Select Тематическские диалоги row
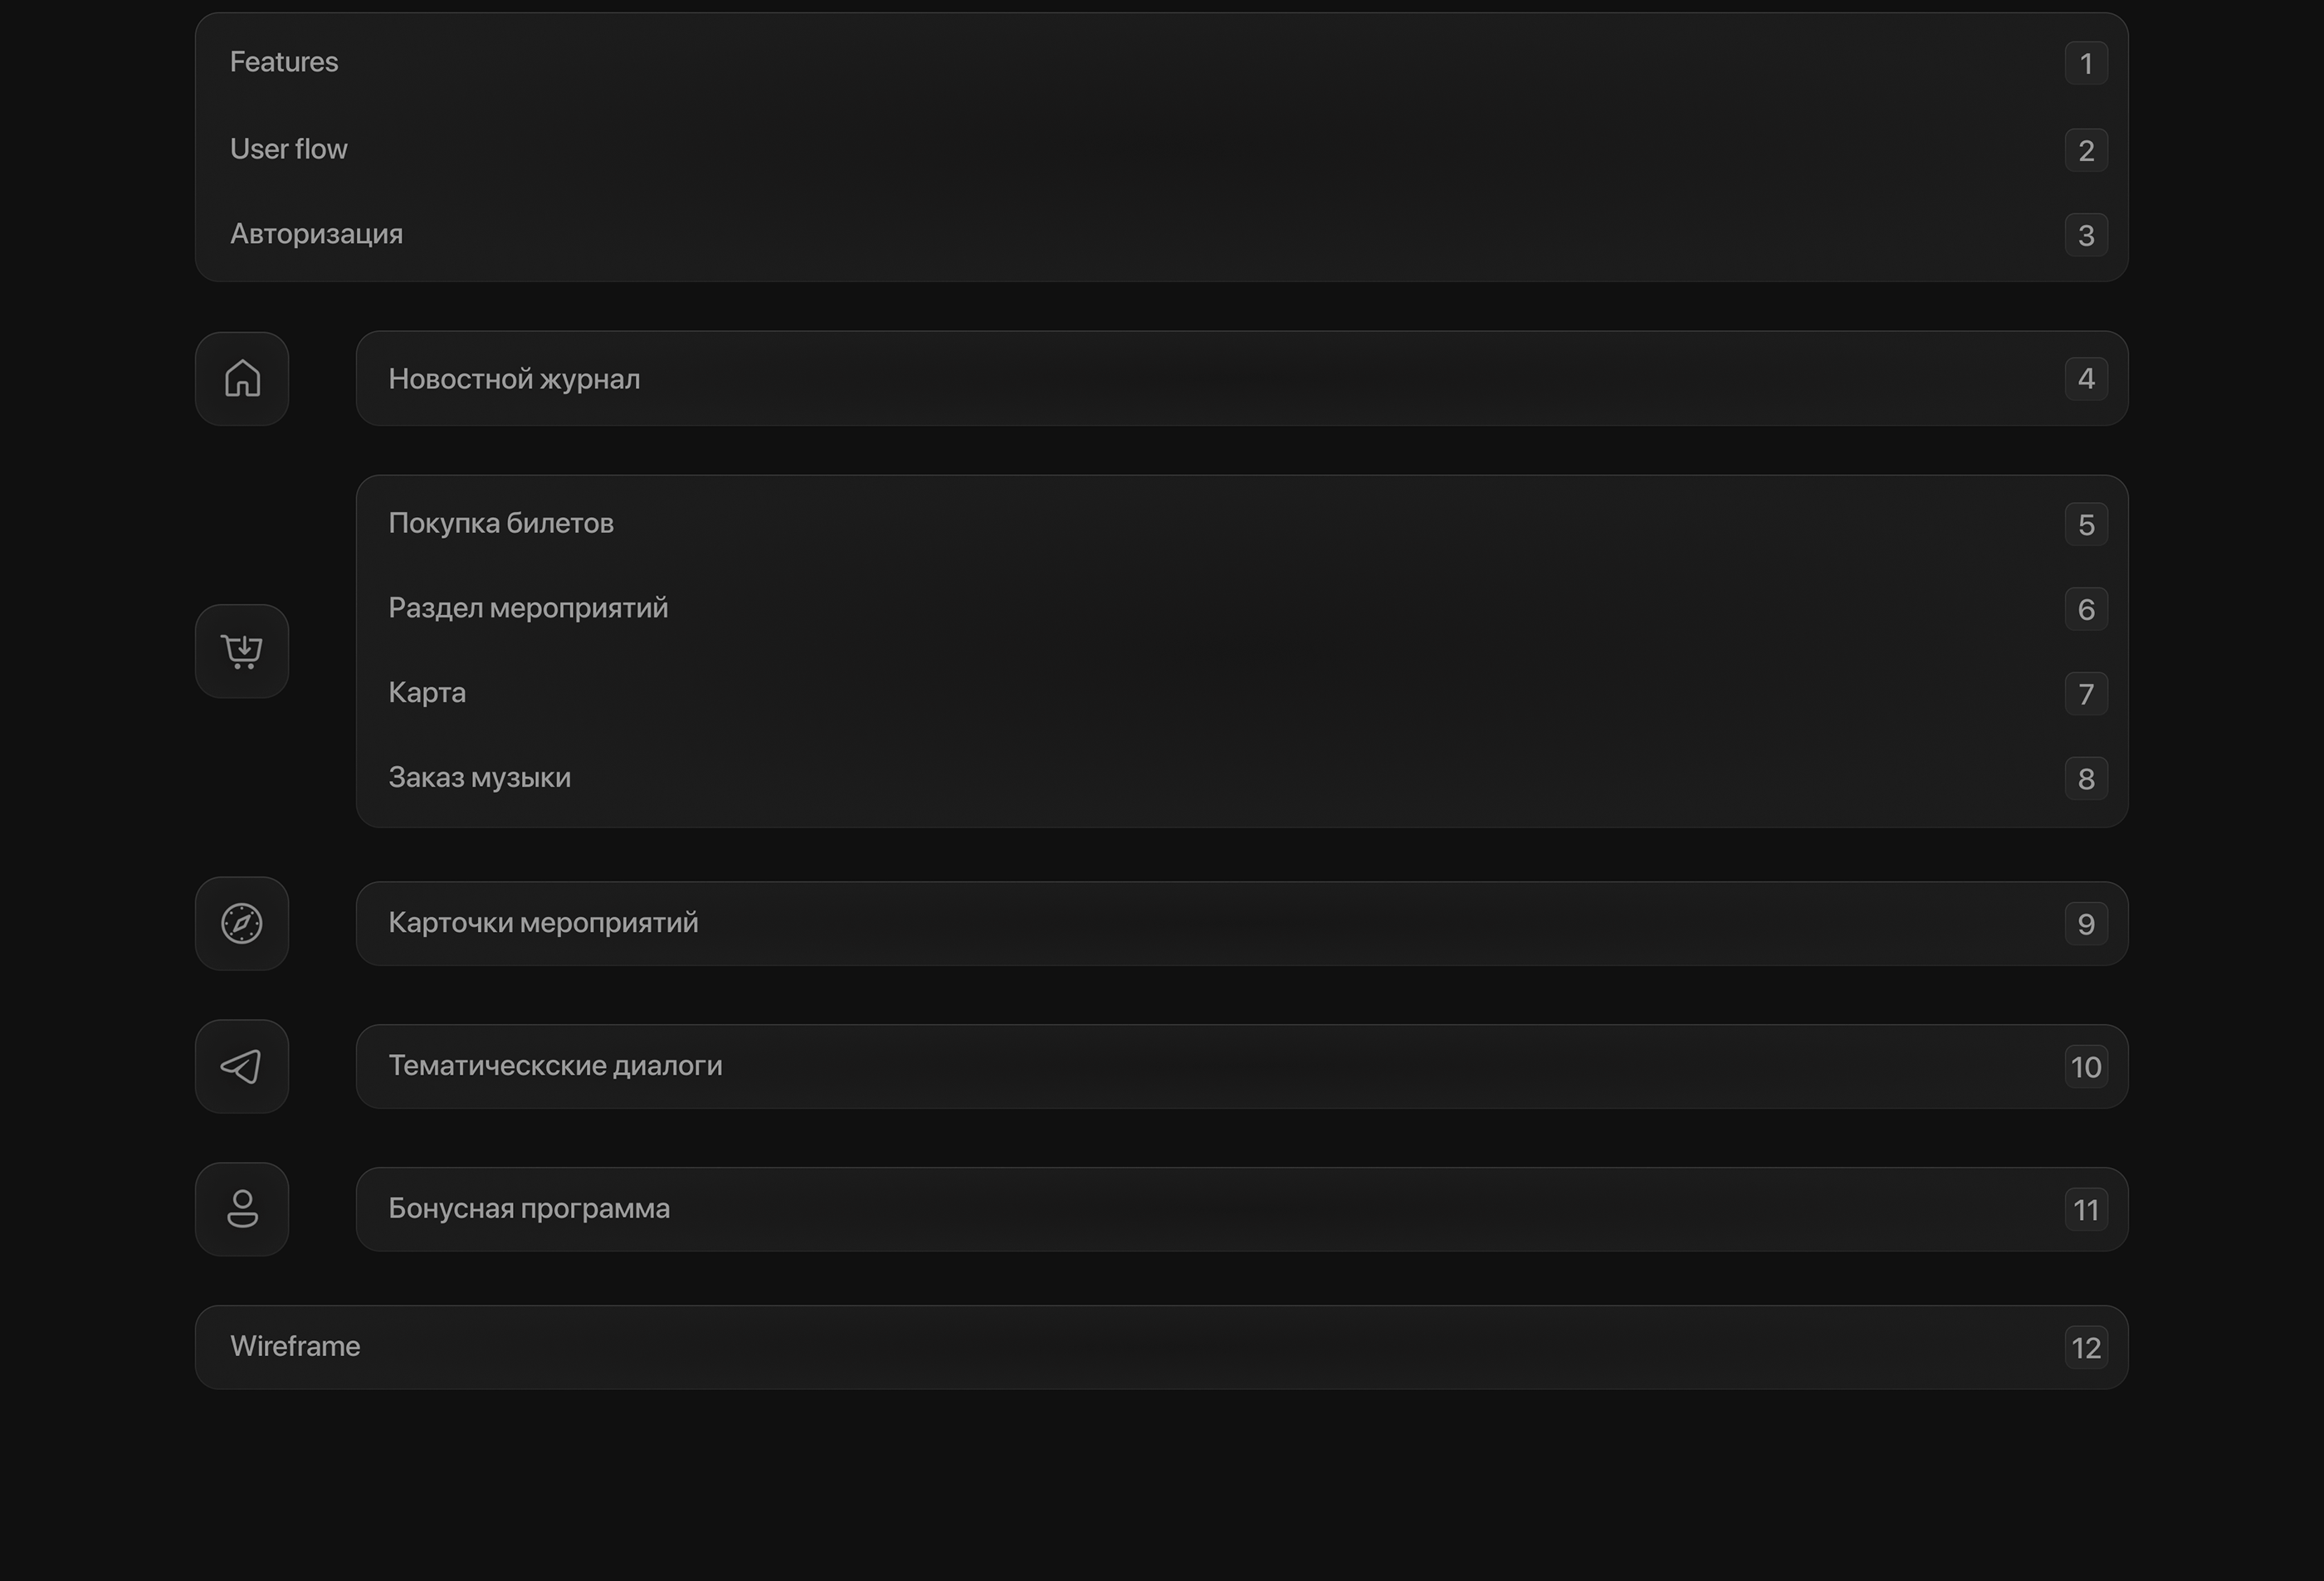This screenshot has height=1581, width=2324. [555, 1066]
